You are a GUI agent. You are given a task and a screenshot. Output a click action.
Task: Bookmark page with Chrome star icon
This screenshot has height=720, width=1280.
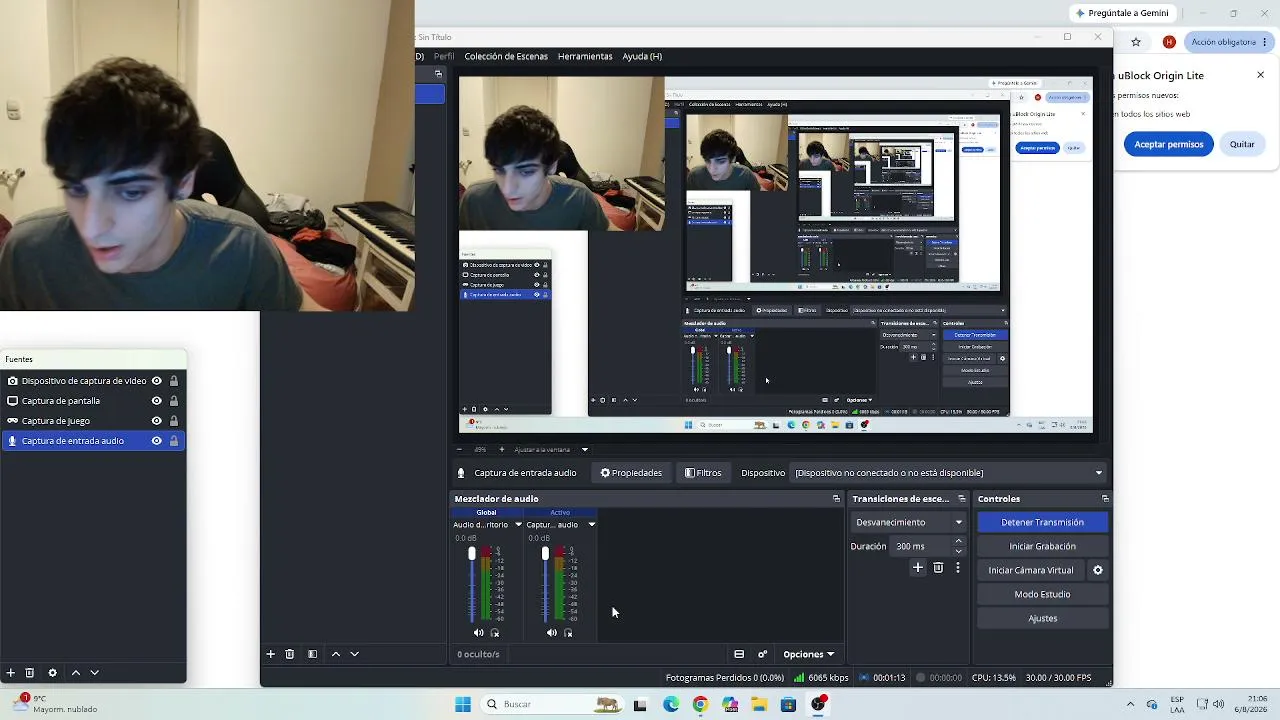1136,42
